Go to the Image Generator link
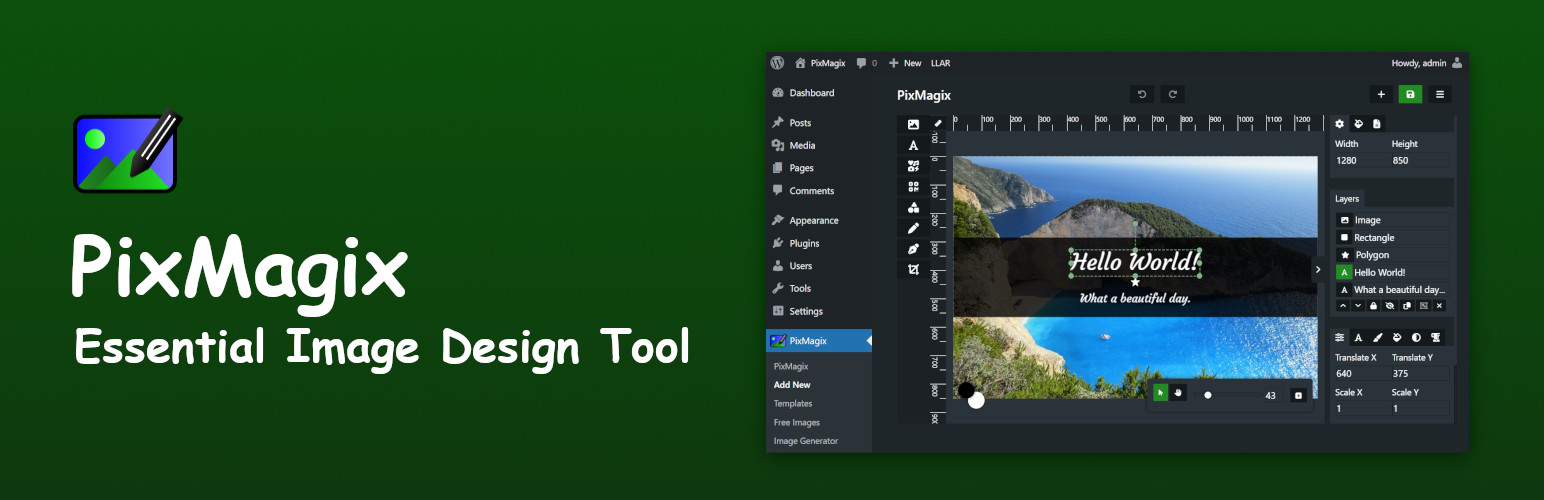The height and width of the screenshot is (500, 1544). [x=806, y=440]
